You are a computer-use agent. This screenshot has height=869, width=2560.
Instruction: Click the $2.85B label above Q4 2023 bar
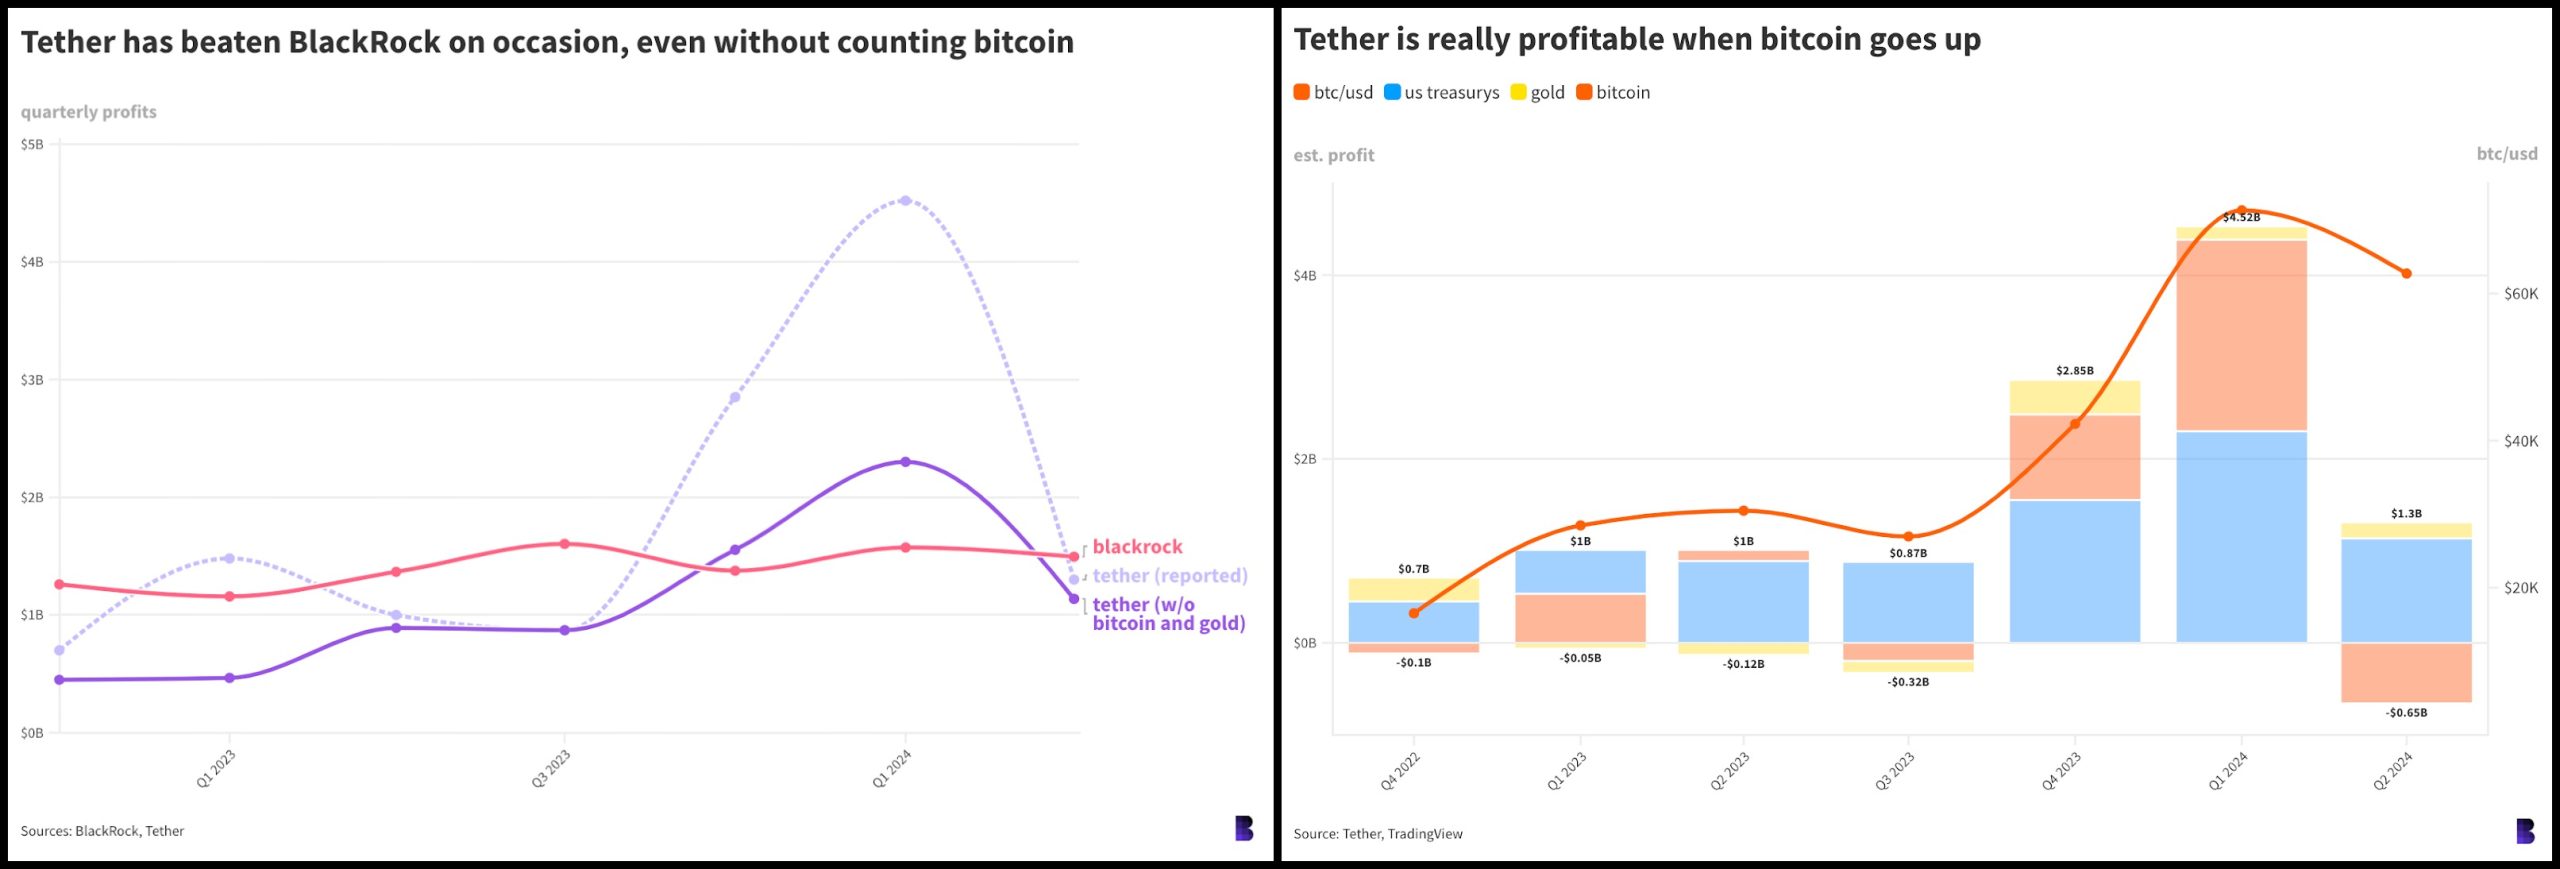2074,370
